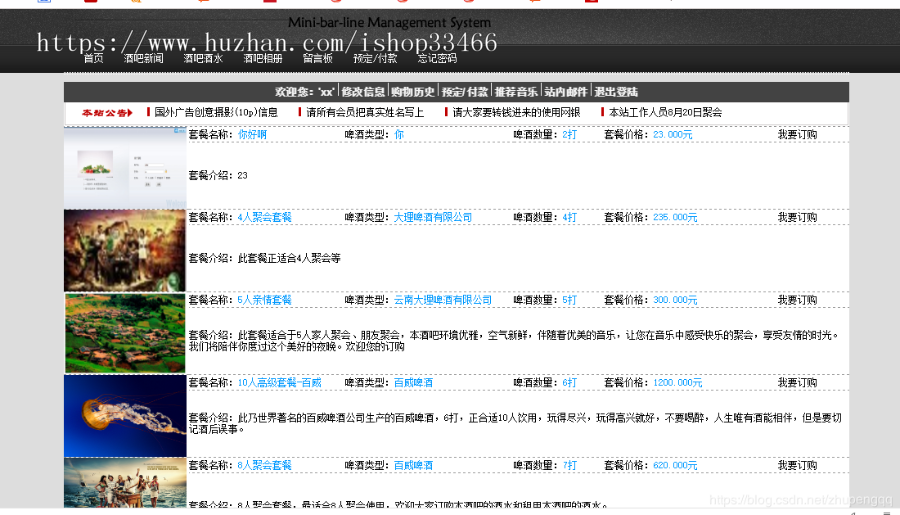Open 推荐音乐 in the member bar

coord(517,92)
